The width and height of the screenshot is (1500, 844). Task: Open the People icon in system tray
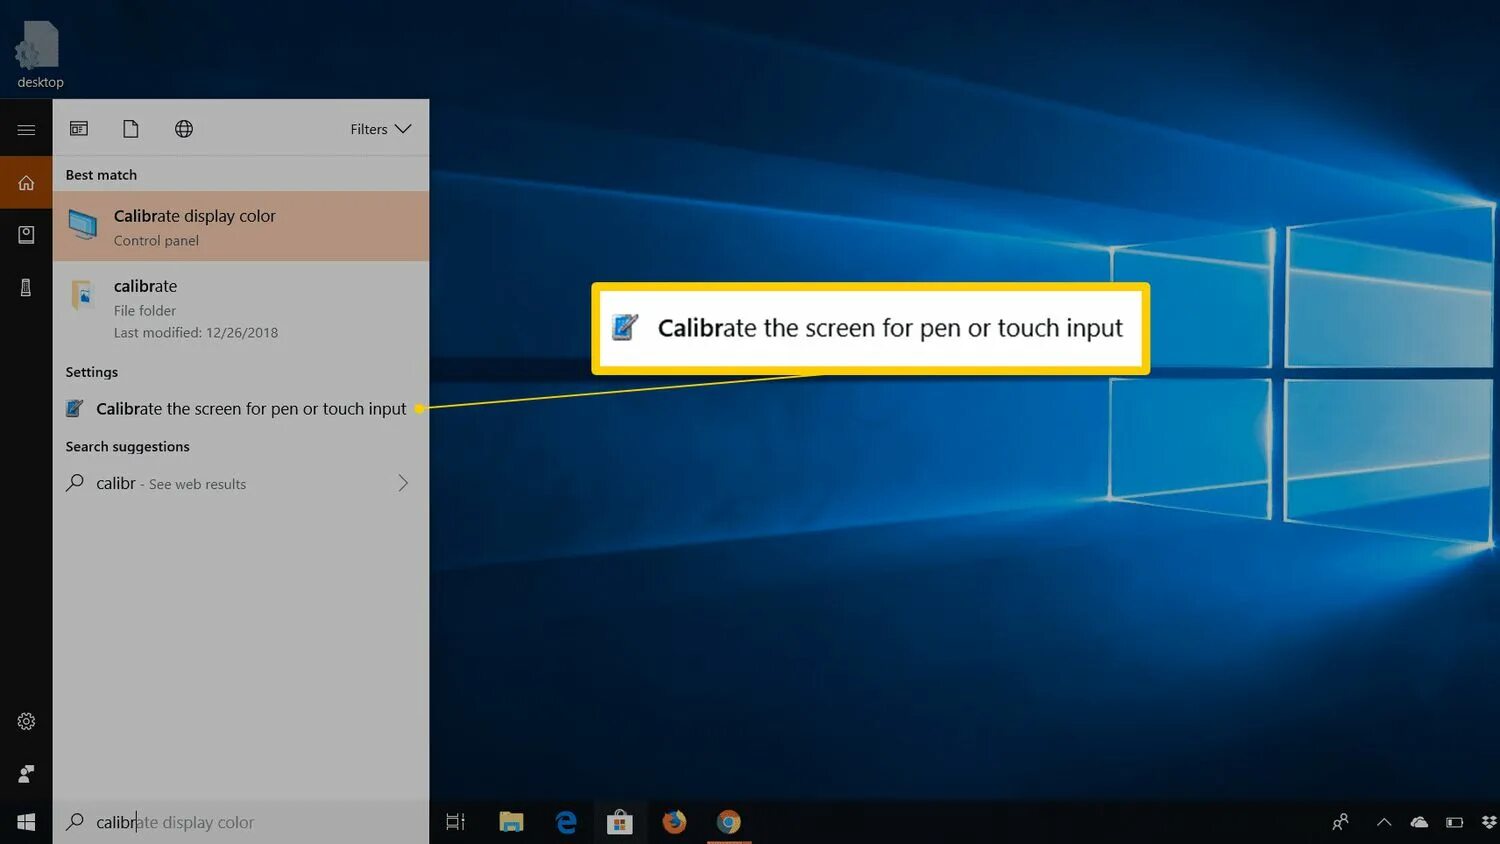click(x=1340, y=822)
